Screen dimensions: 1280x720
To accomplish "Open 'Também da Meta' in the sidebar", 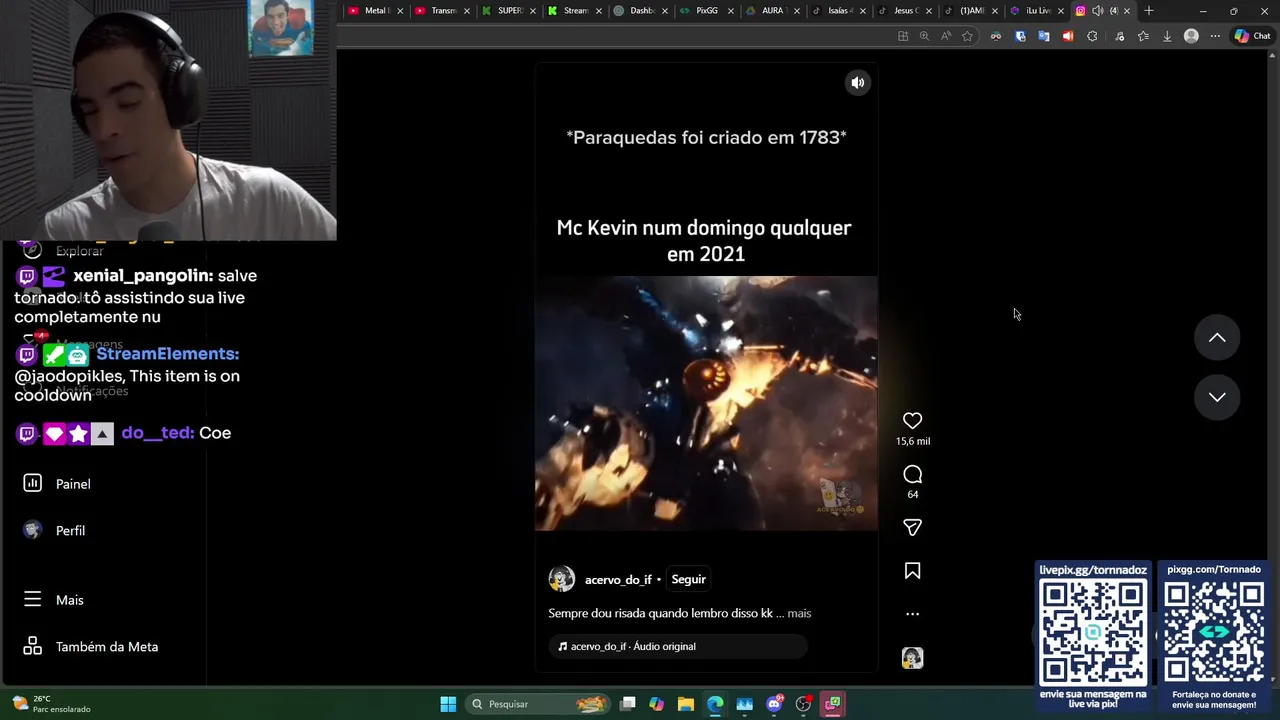I will pyautogui.click(x=106, y=647).
